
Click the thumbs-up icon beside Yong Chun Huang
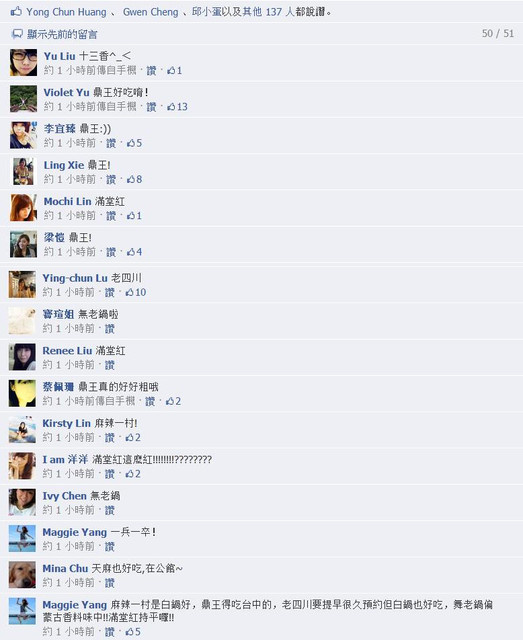(x=16, y=11)
